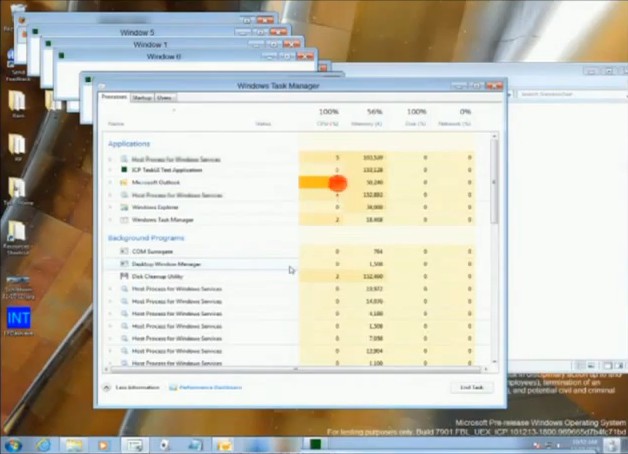This screenshot has height=454, width=628.
Task: Open the Performance Dashboard link
Action: pyautogui.click(x=210, y=388)
